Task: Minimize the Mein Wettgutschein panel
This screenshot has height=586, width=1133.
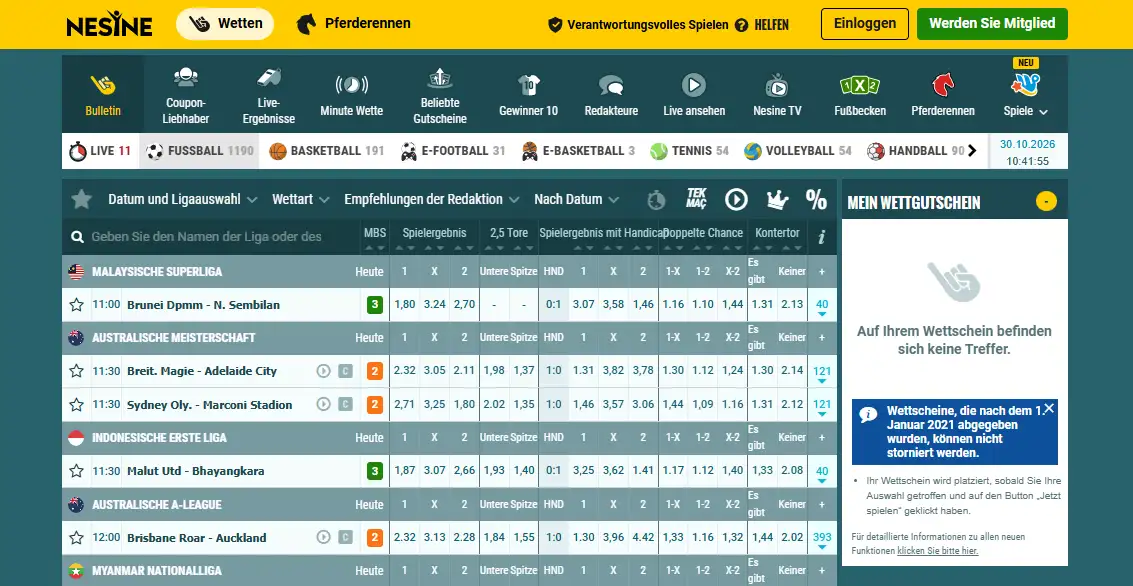Action: pyautogui.click(x=1046, y=201)
